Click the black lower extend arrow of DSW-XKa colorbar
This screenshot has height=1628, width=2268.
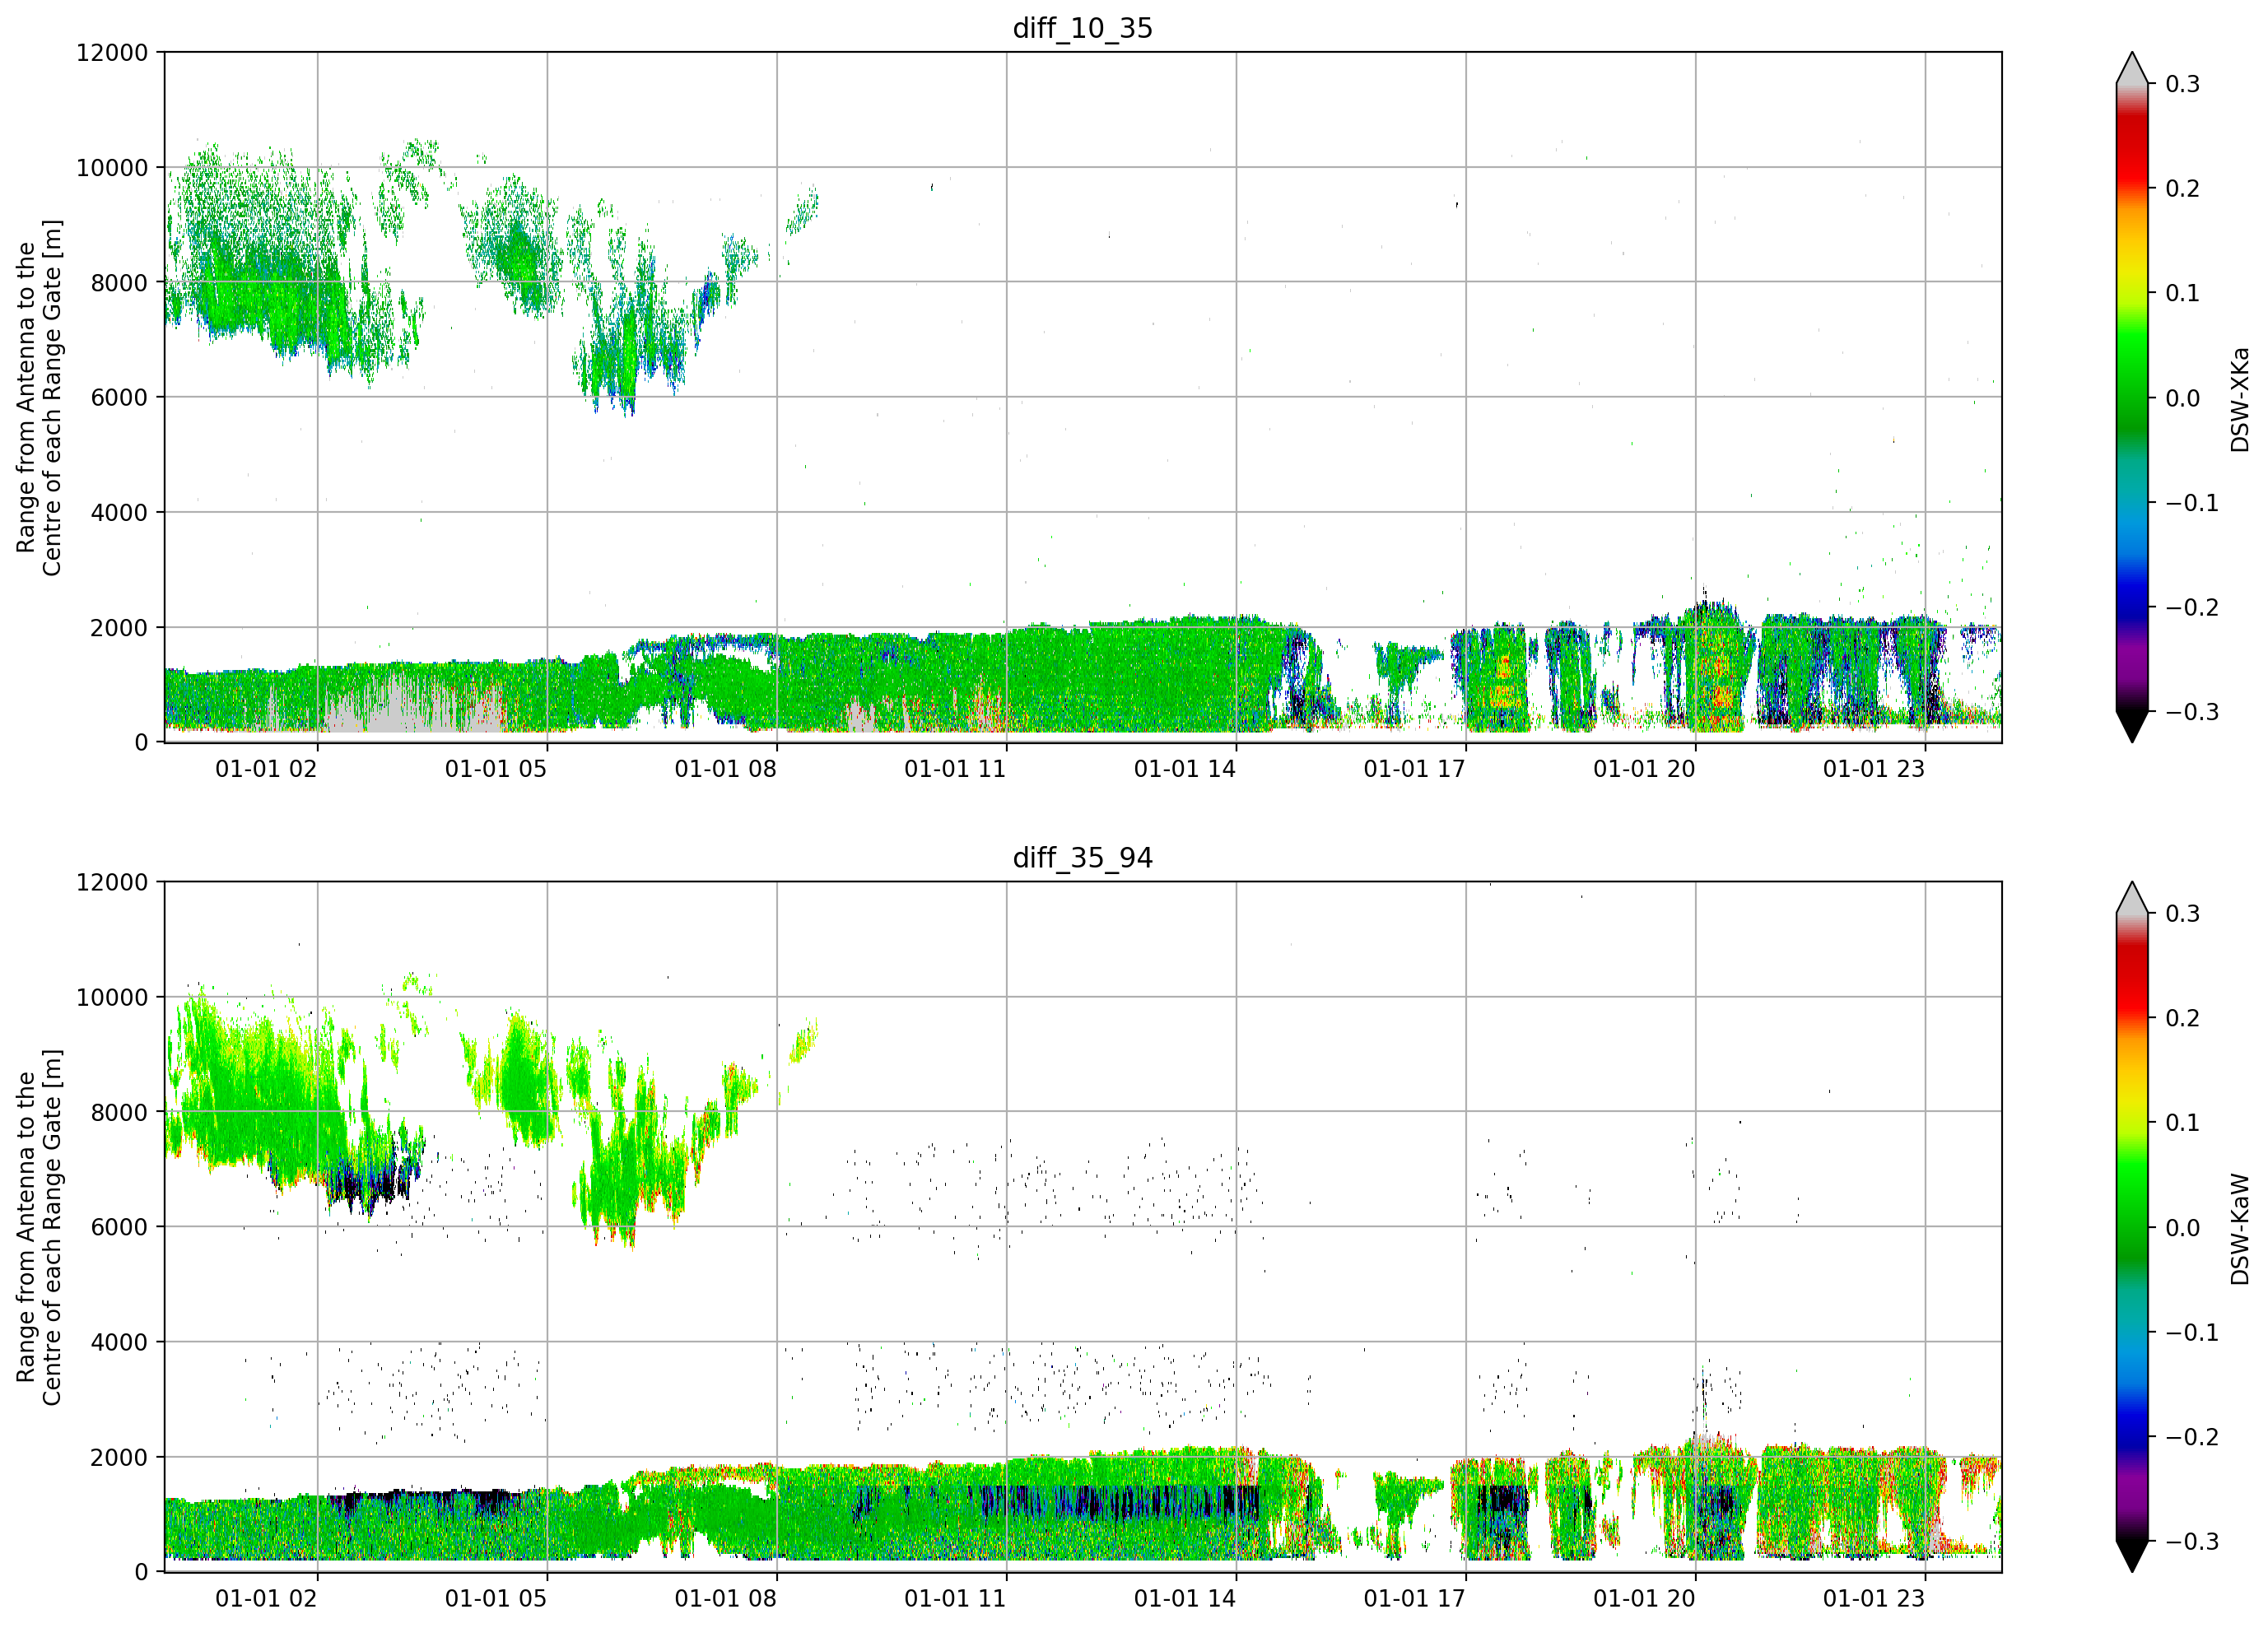2132,726
